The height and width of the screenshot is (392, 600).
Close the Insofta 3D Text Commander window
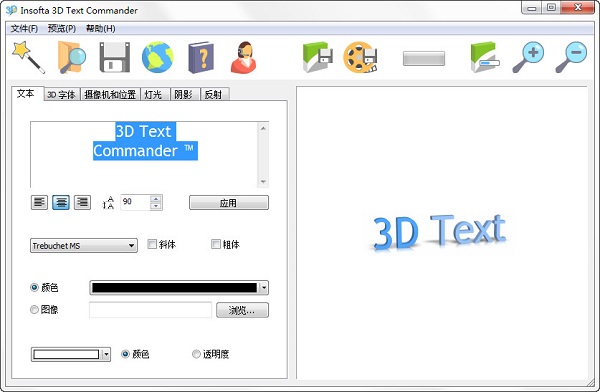(578, 8)
